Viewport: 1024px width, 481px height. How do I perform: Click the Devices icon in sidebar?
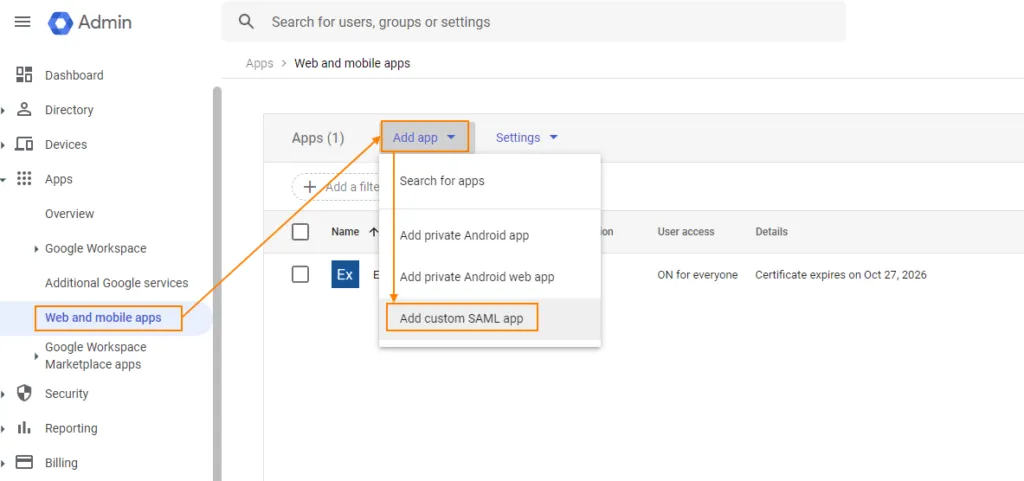click(24, 144)
